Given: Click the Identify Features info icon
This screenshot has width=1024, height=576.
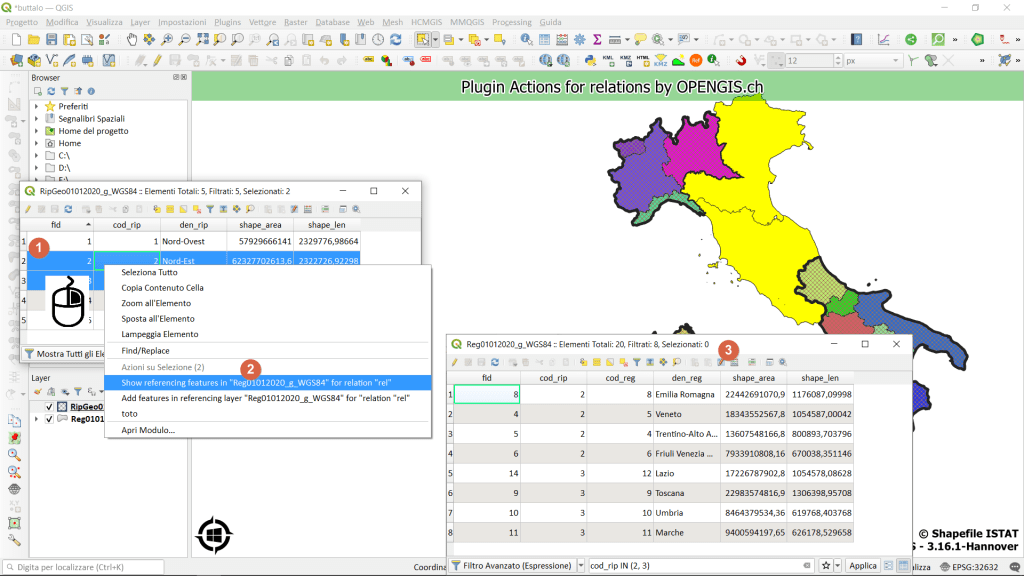Looking at the screenshot, I should pos(526,40).
